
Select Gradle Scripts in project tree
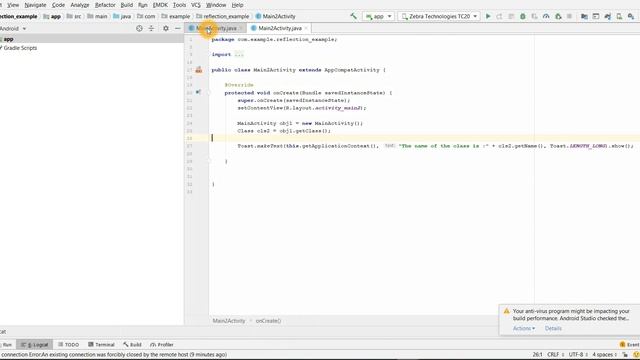coord(20,48)
